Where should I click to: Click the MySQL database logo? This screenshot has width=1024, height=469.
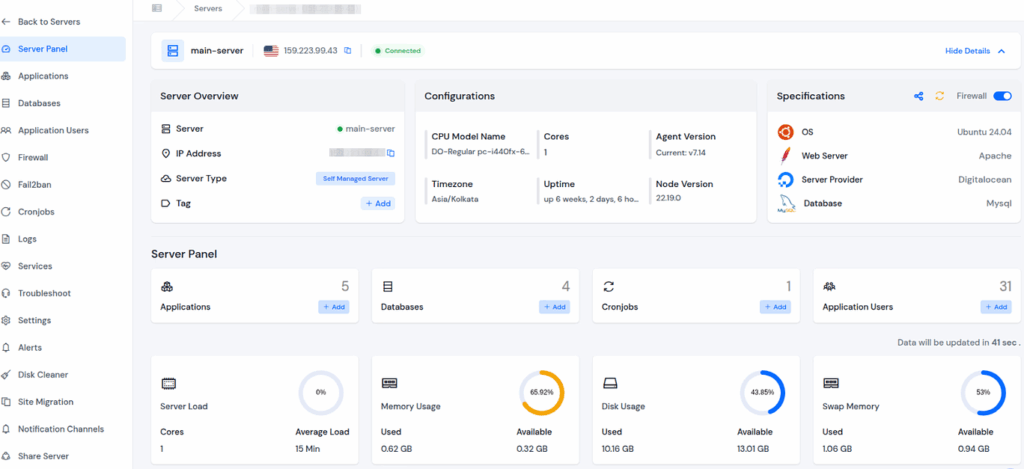point(786,204)
